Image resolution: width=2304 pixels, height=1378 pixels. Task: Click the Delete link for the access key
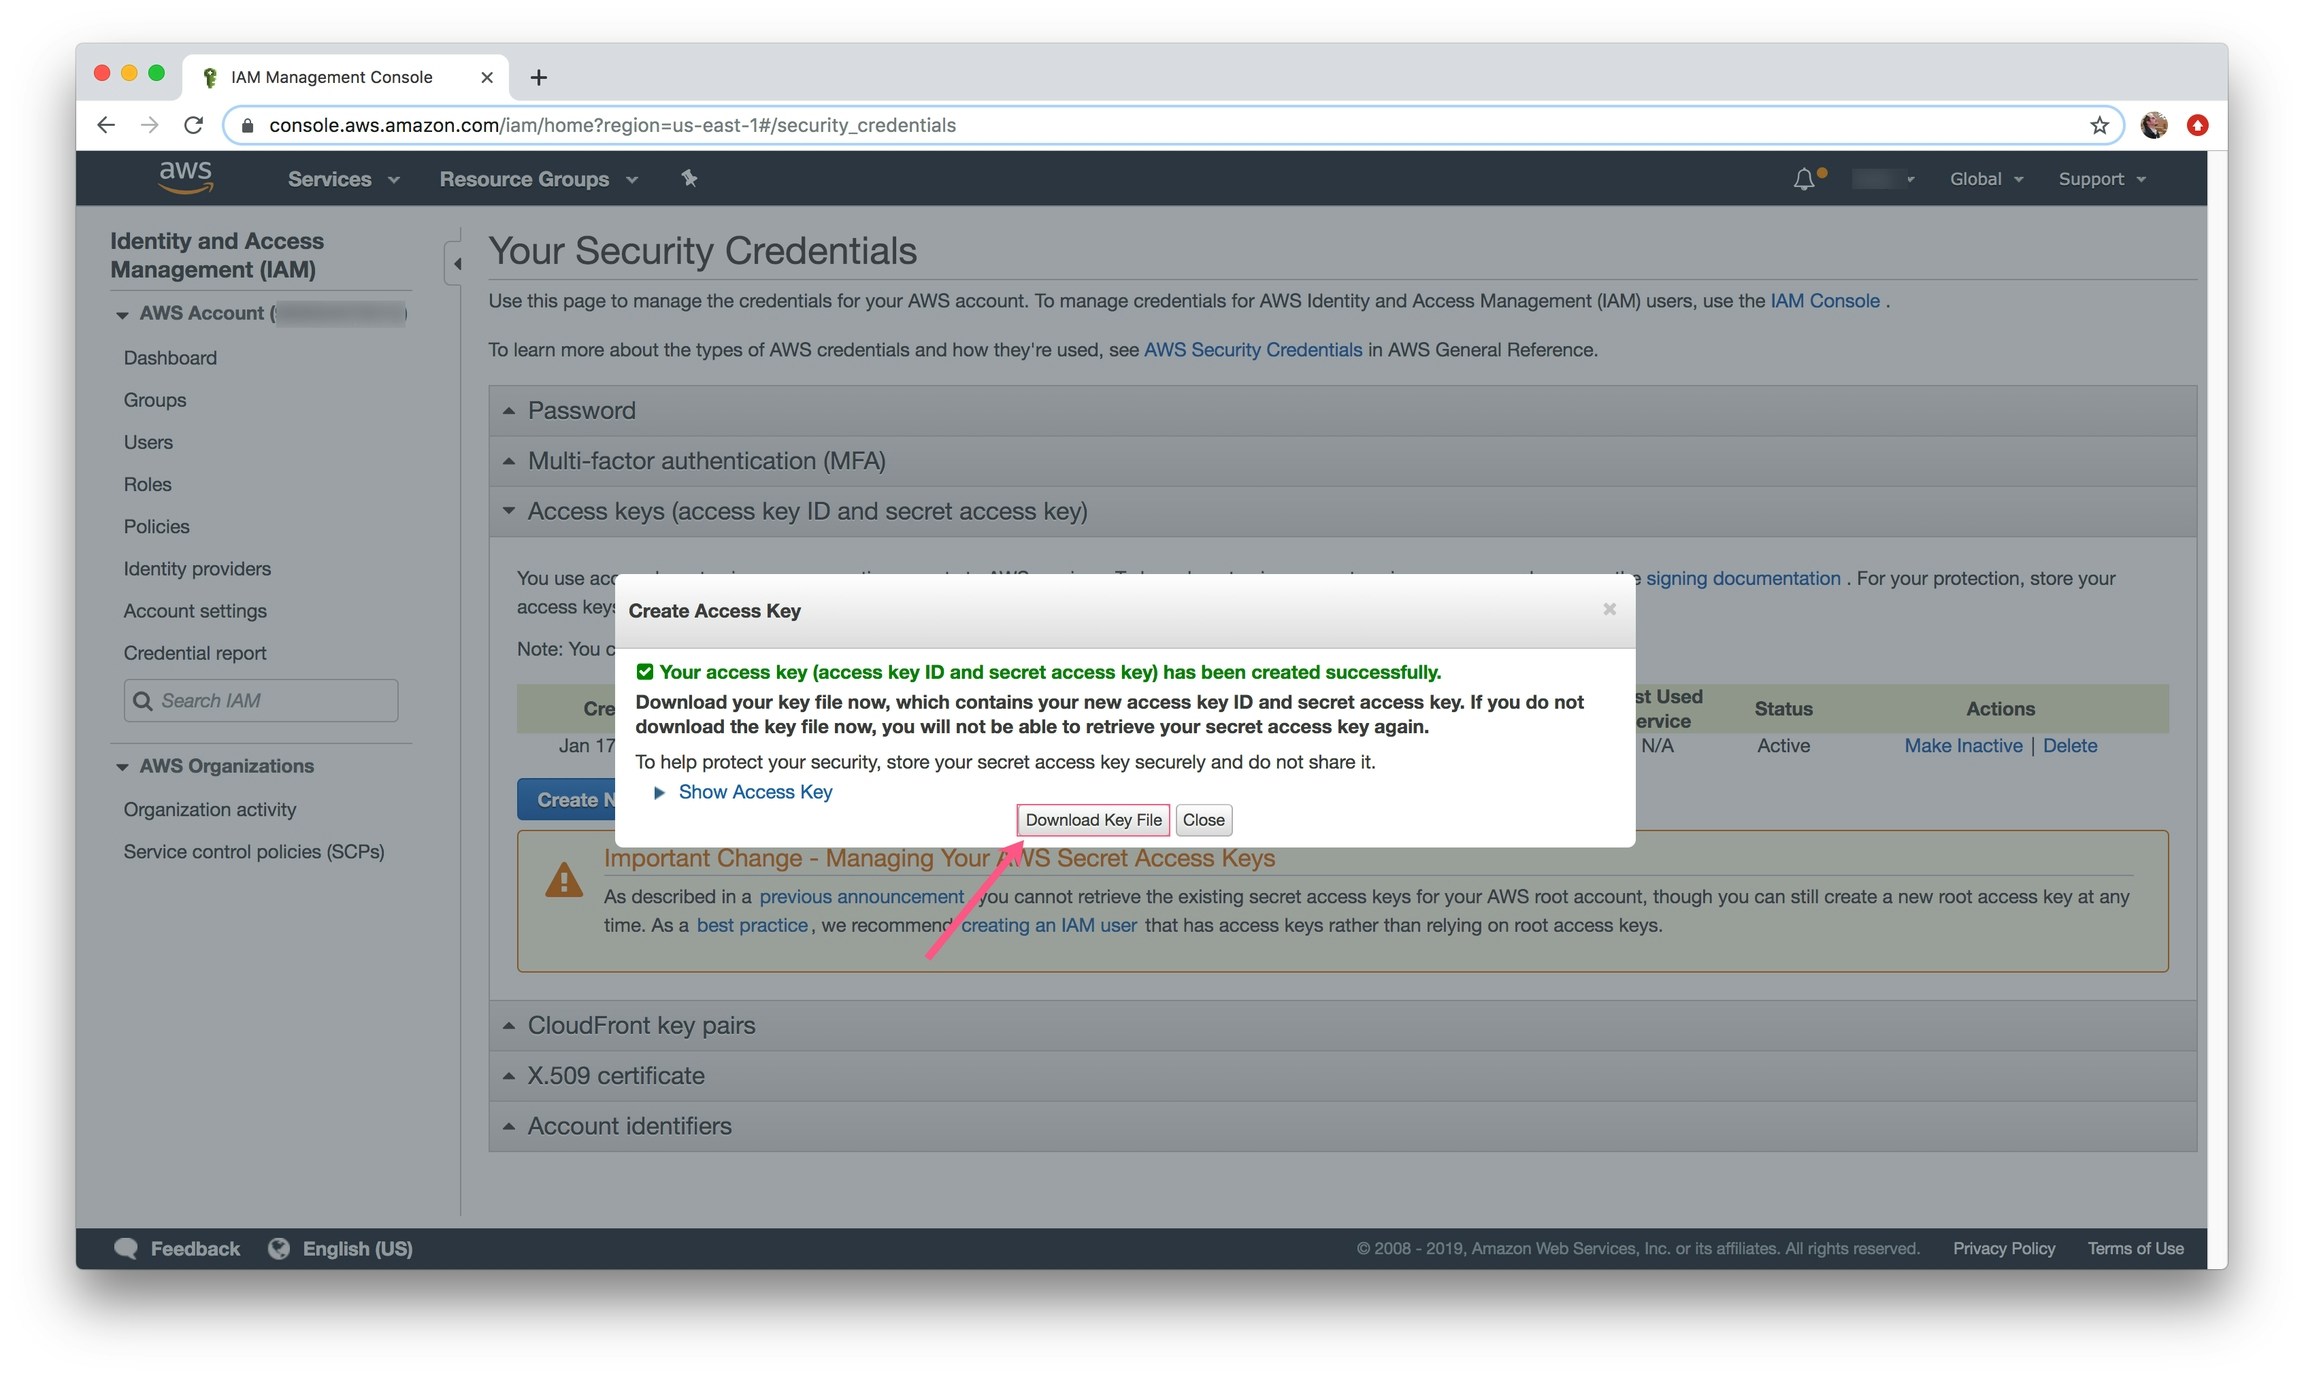click(x=2069, y=745)
